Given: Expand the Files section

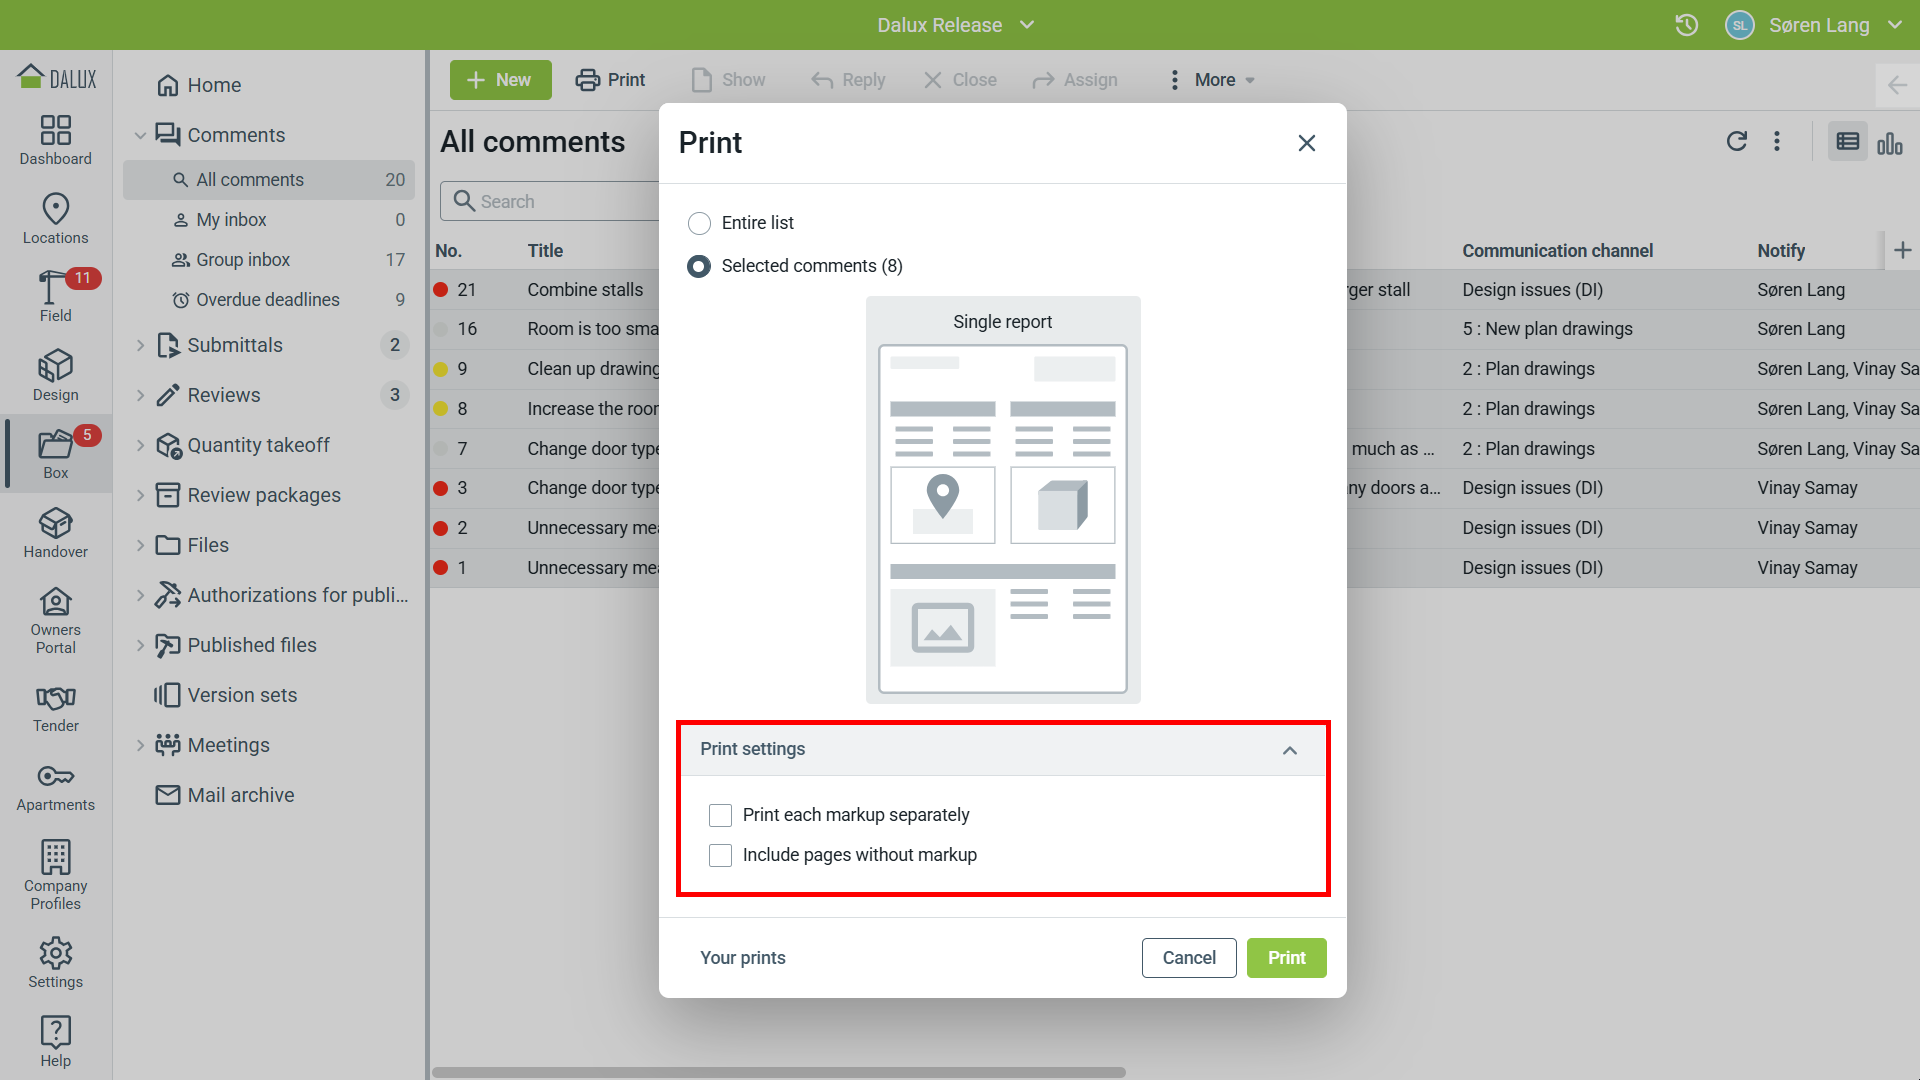Looking at the screenshot, I should pos(140,545).
